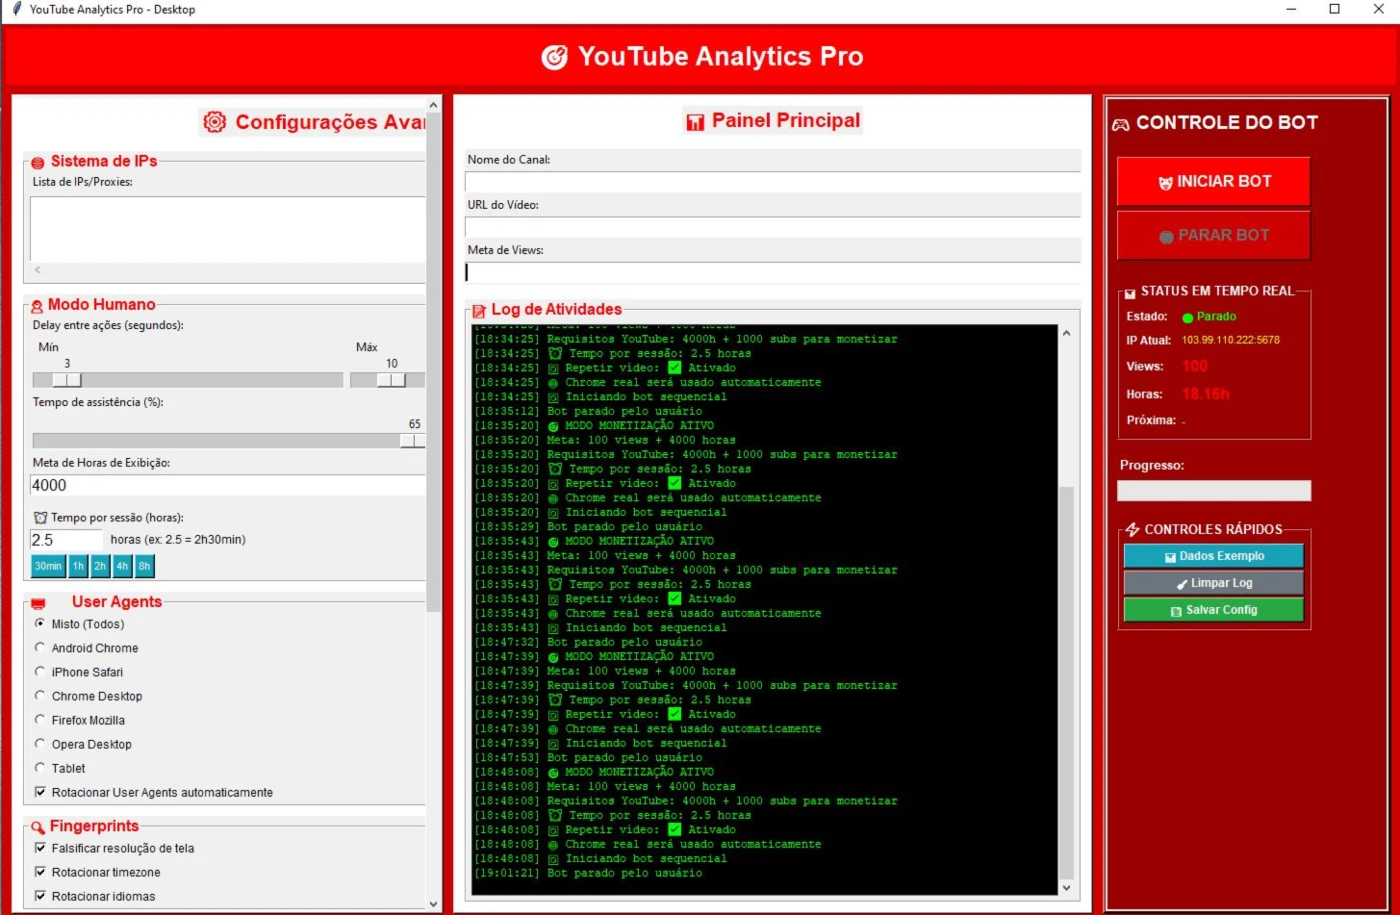Select the Opera Desktop option

(x=40, y=743)
